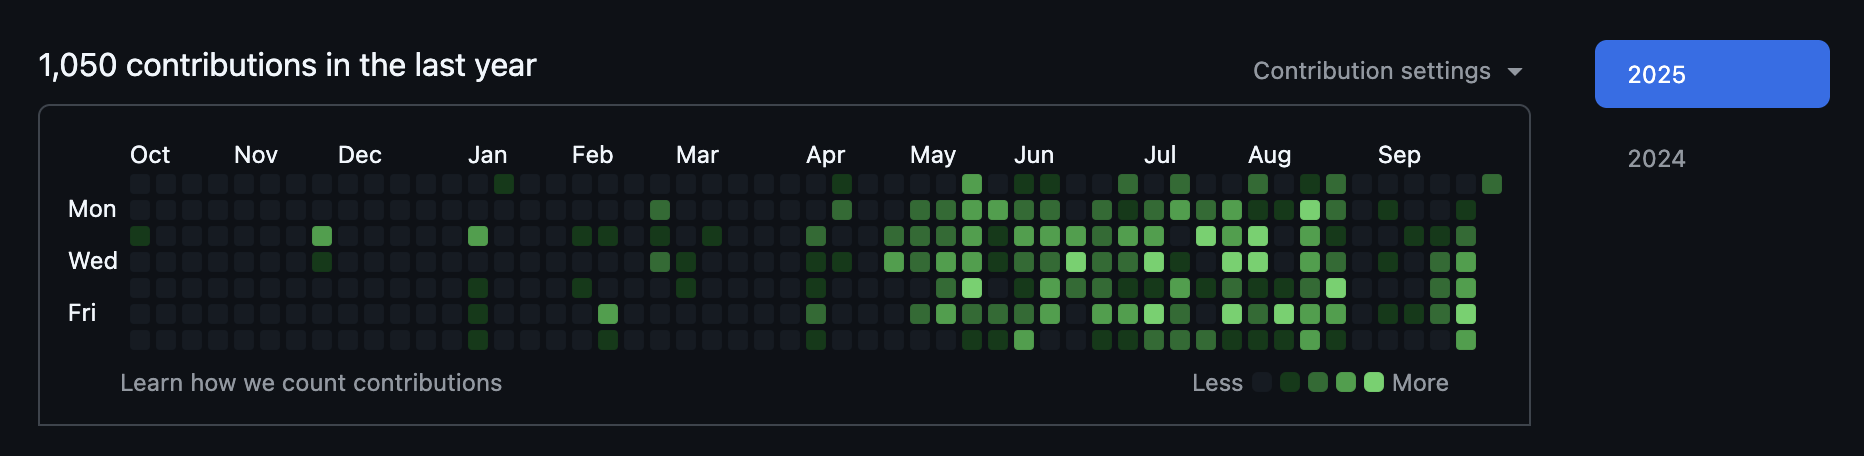Select the 2025 year filter
The width and height of the screenshot is (1864, 456).
click(x=1711, y=74)
